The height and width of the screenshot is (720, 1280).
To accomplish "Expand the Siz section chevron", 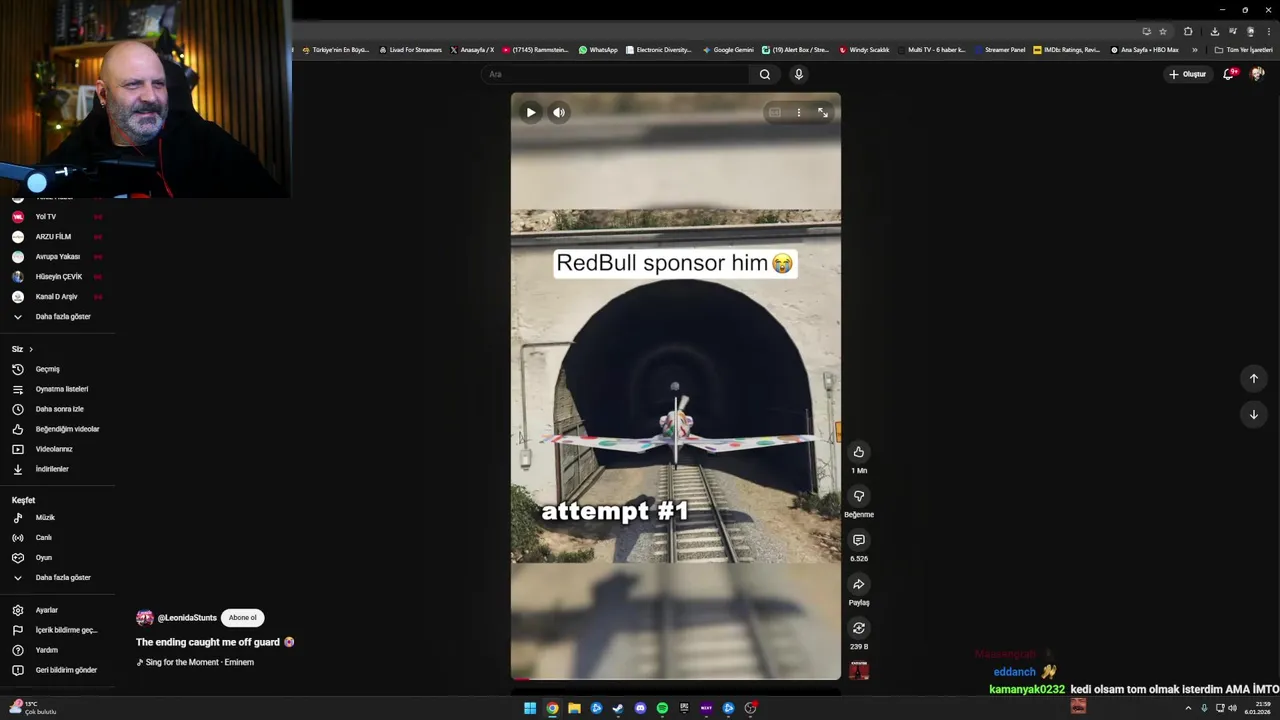I will coord(31,349).
